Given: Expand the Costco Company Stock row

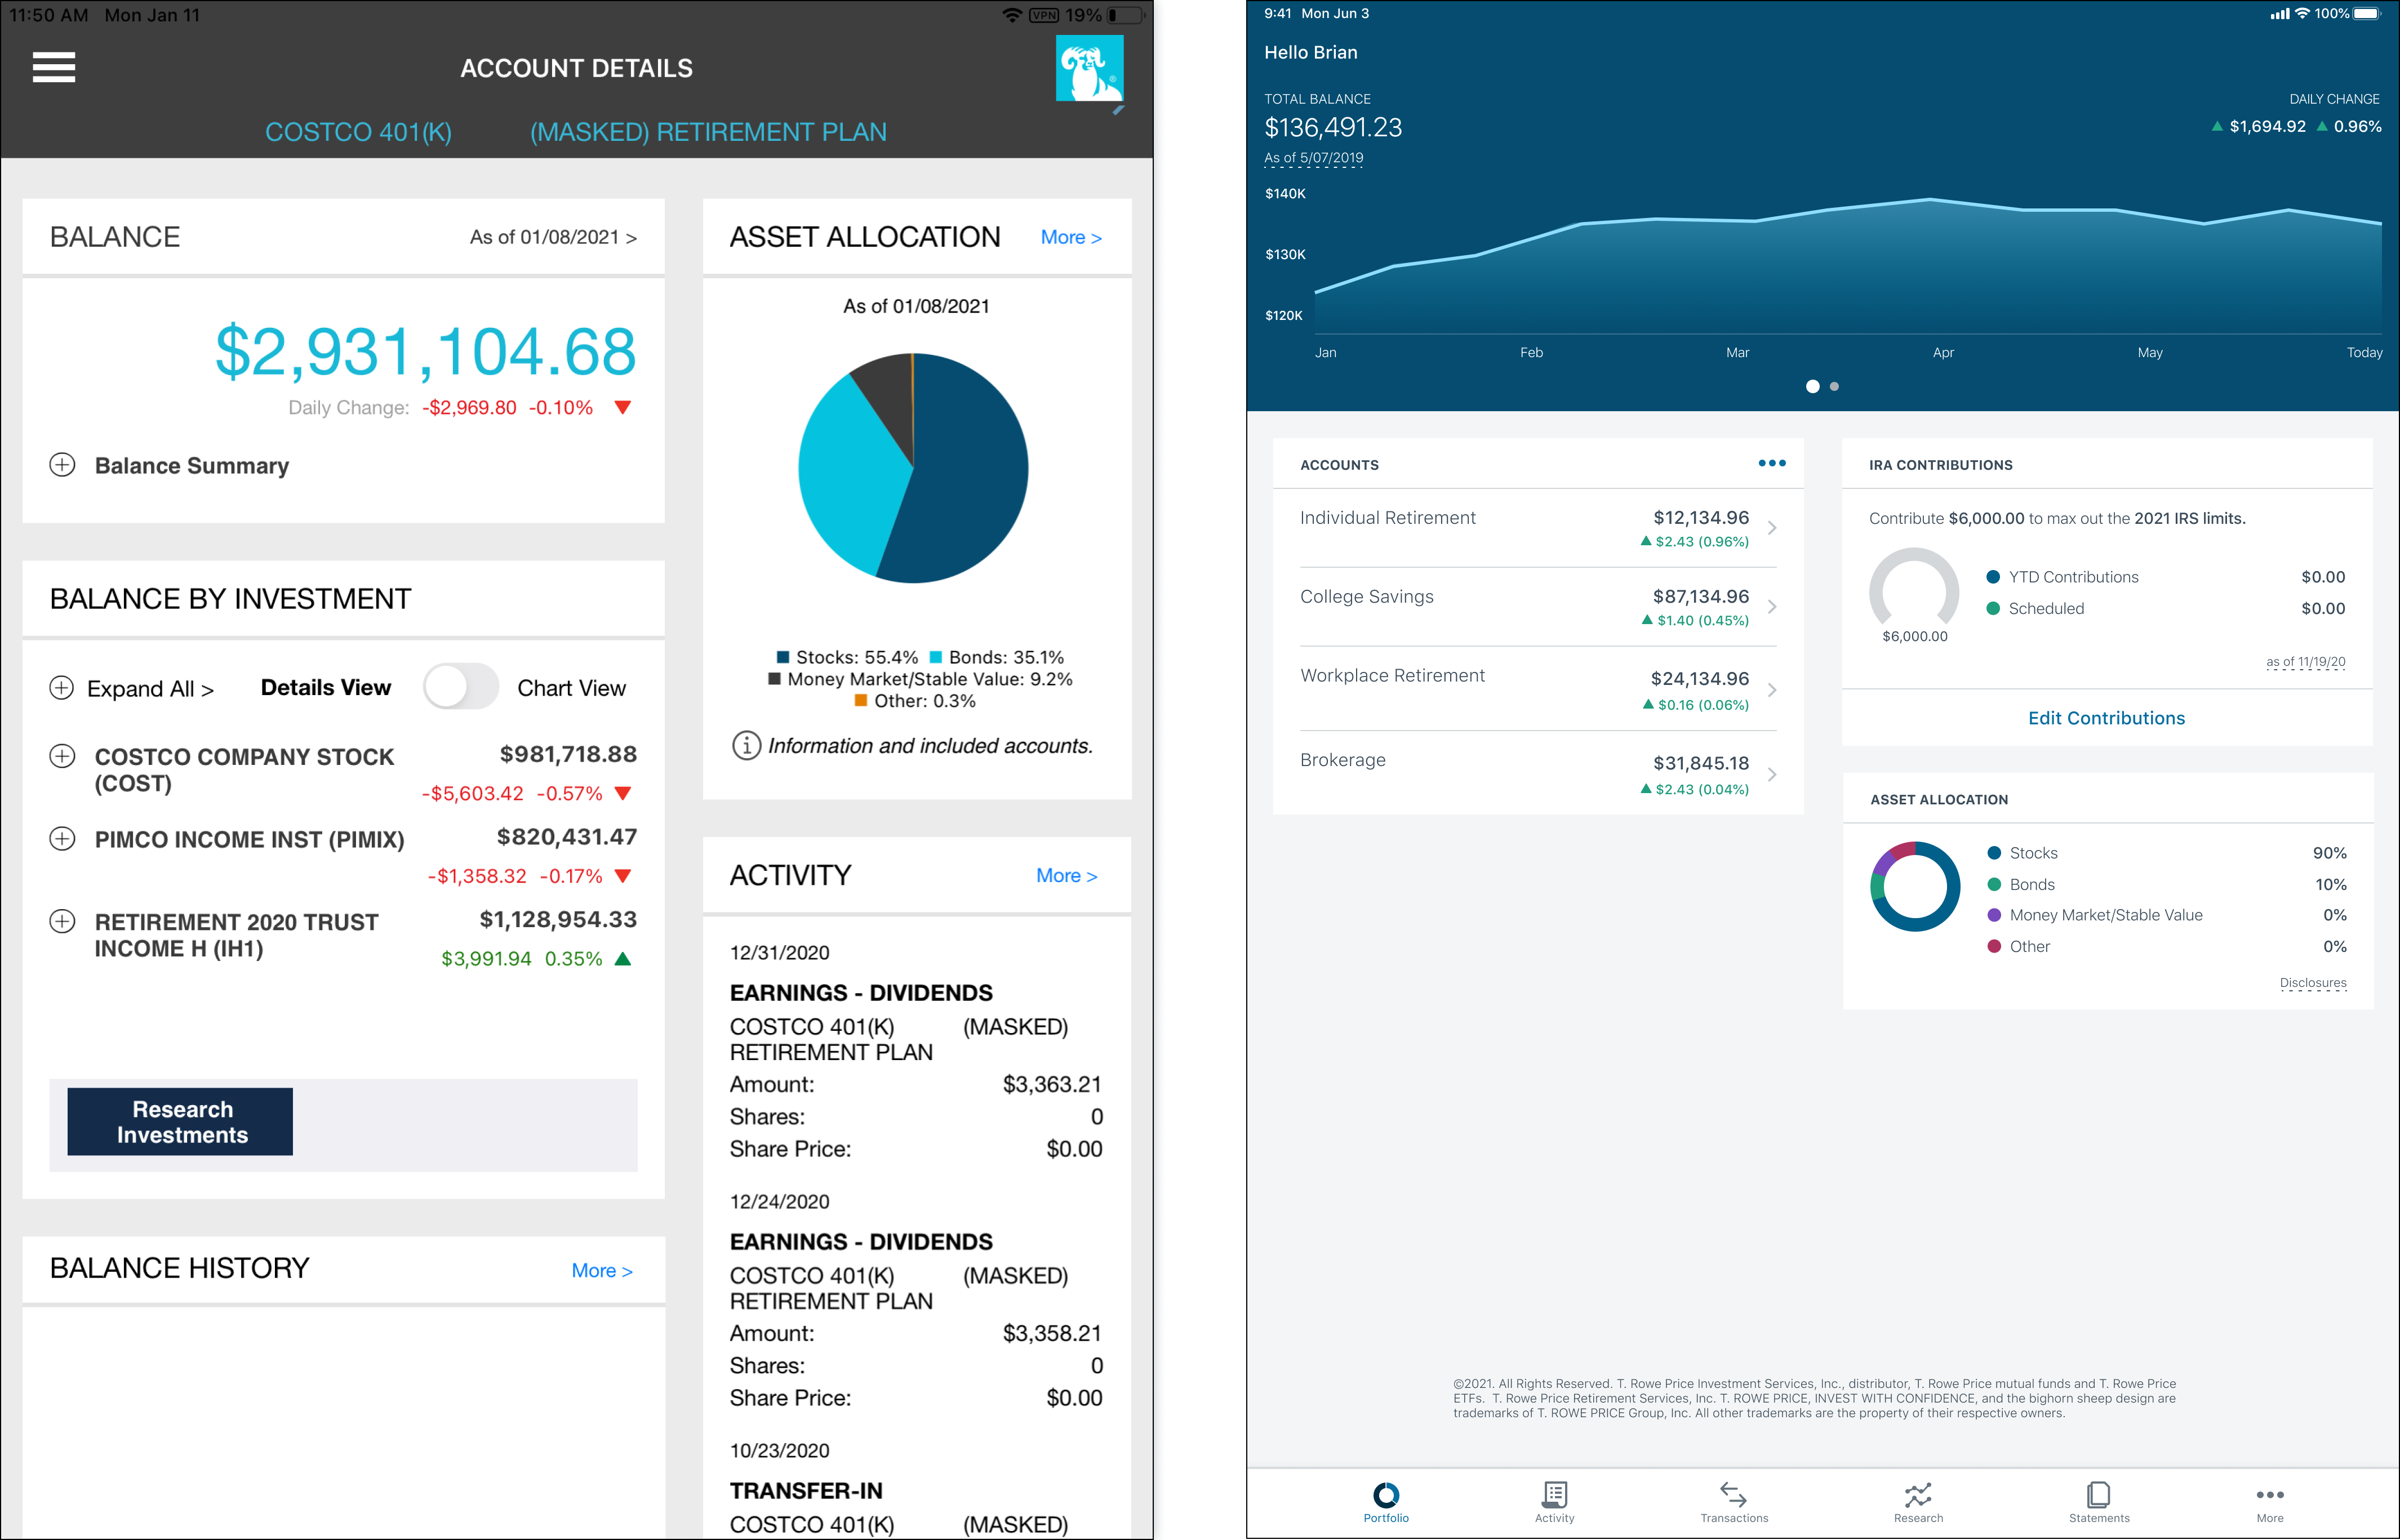Looking at the screenshot, I should (x=62, y=756).
